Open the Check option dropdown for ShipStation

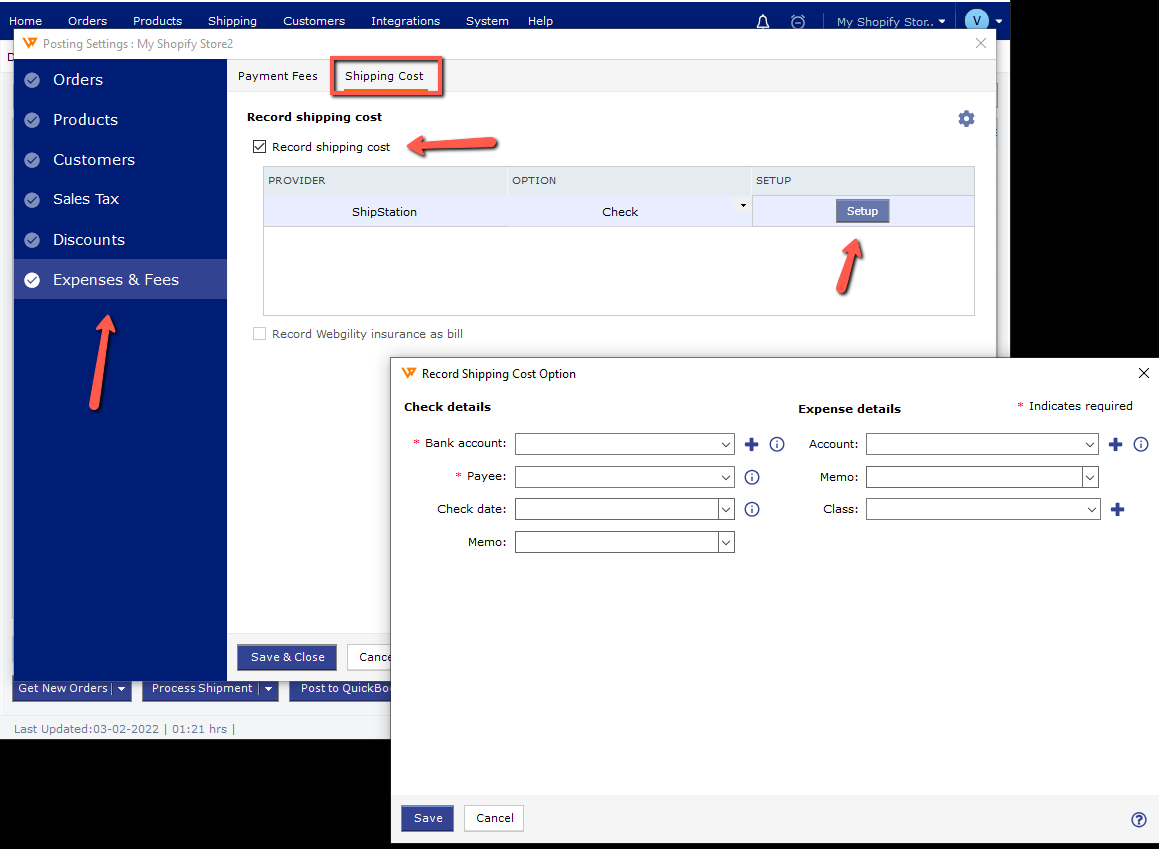742,206
